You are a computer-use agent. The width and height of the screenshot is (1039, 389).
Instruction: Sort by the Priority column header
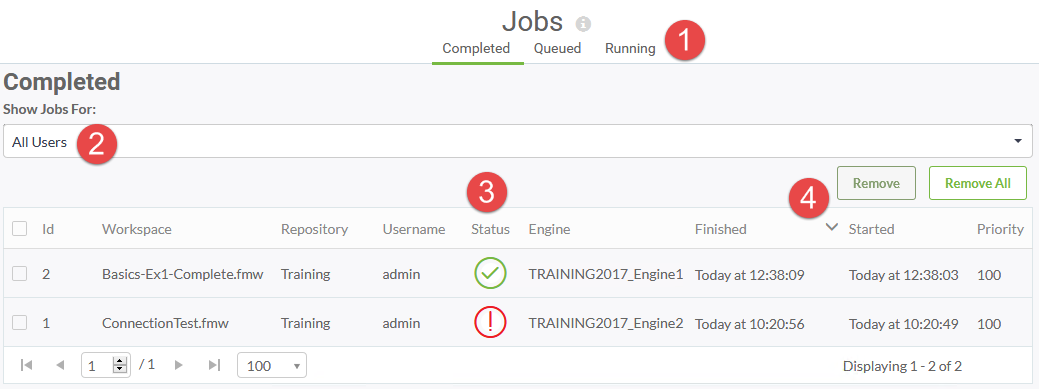1000,229
